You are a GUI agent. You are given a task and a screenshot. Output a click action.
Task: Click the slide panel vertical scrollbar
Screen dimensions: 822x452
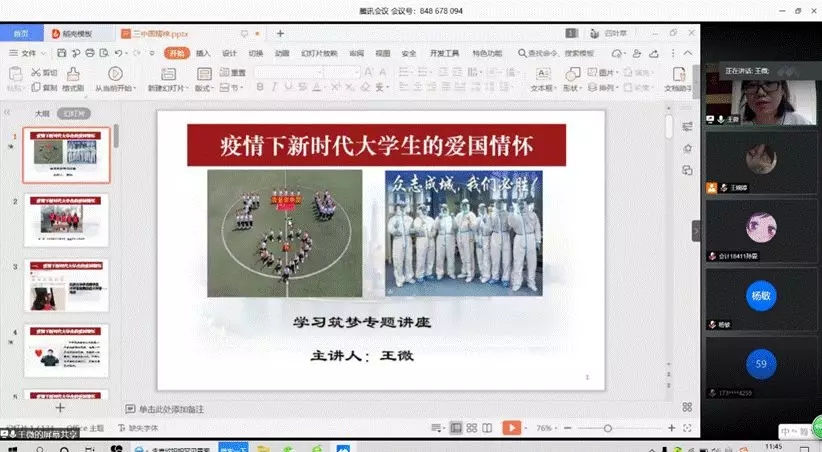116,136
